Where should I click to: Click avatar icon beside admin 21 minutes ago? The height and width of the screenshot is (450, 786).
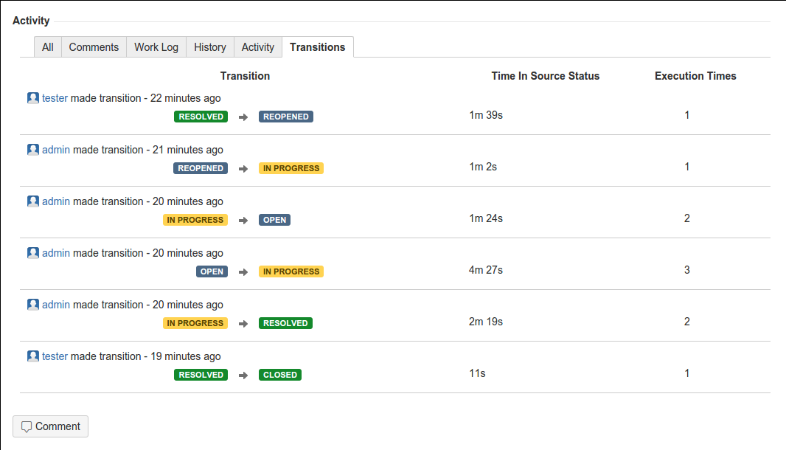click(x=33, y=149)
